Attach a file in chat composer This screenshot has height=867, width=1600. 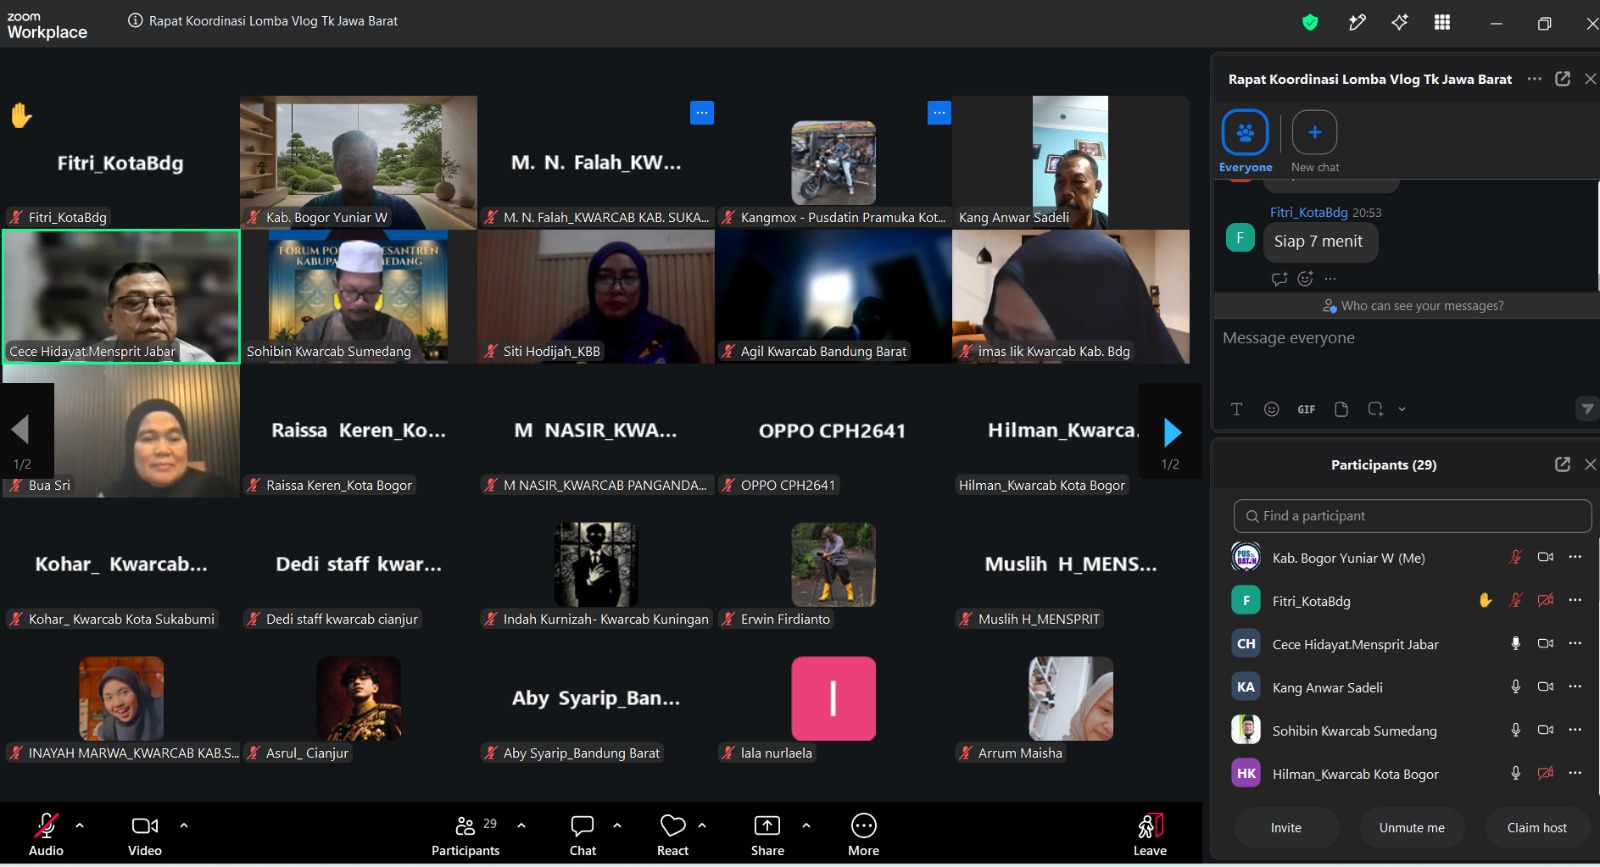pos(1341,409)
